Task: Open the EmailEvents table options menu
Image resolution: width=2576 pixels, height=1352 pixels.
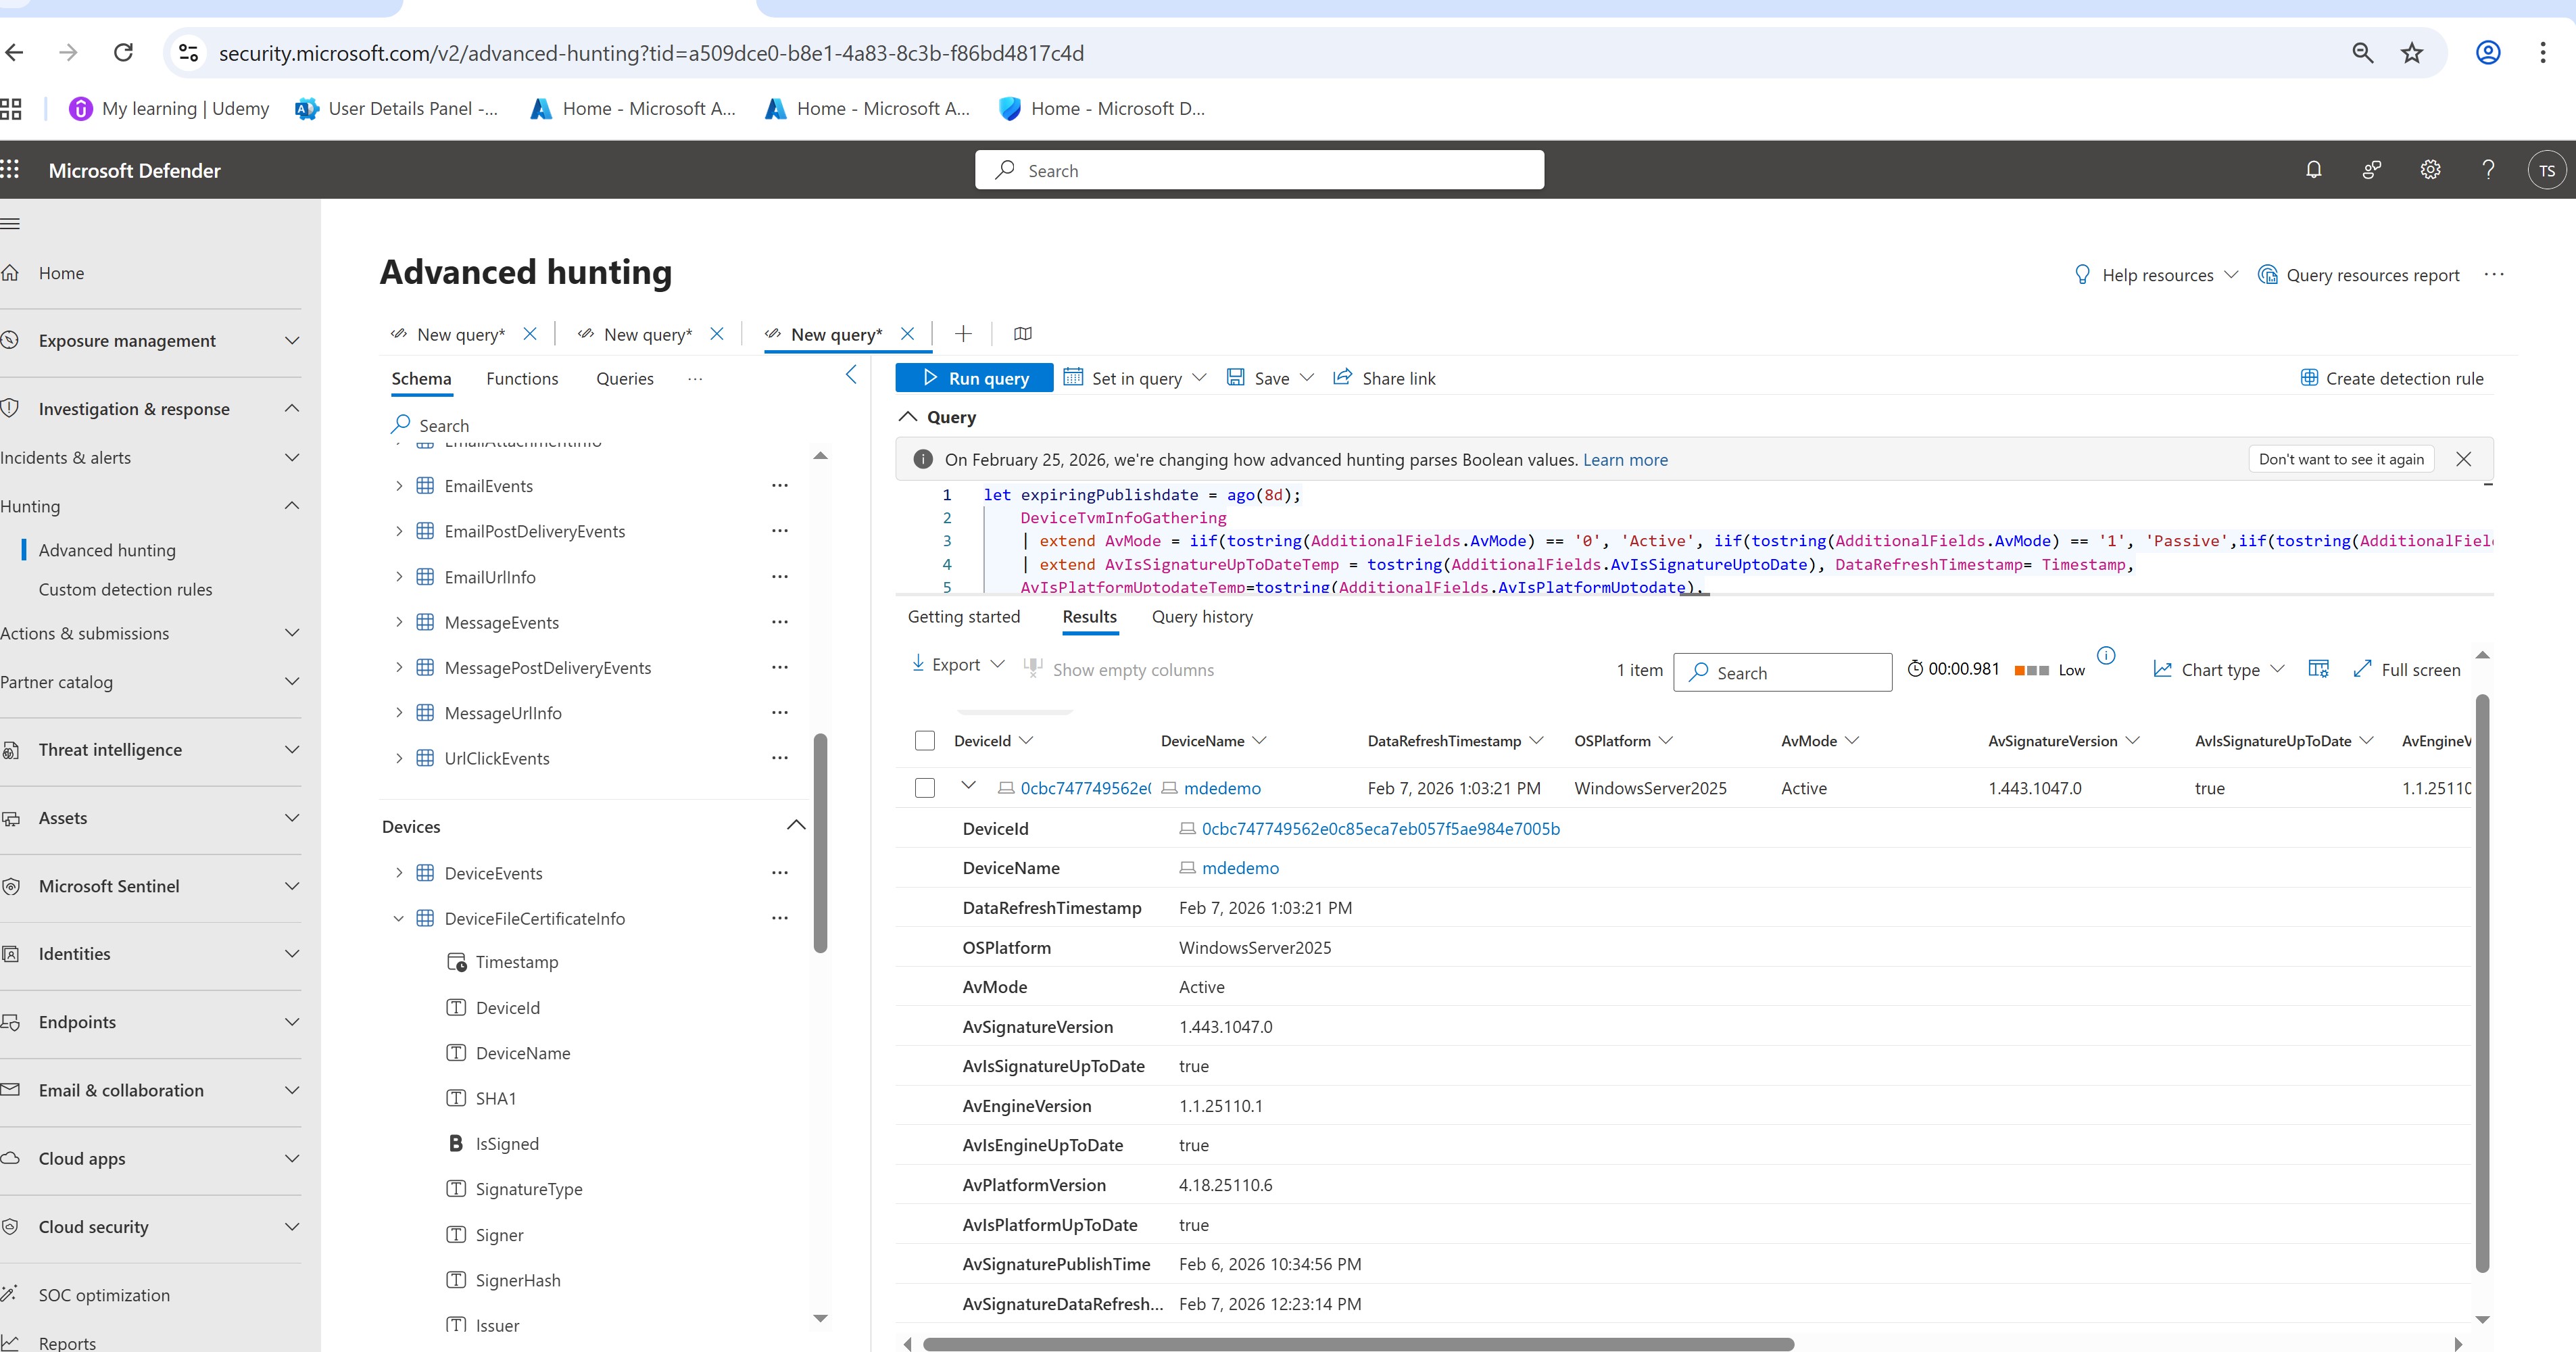Action: pos(780,486)
